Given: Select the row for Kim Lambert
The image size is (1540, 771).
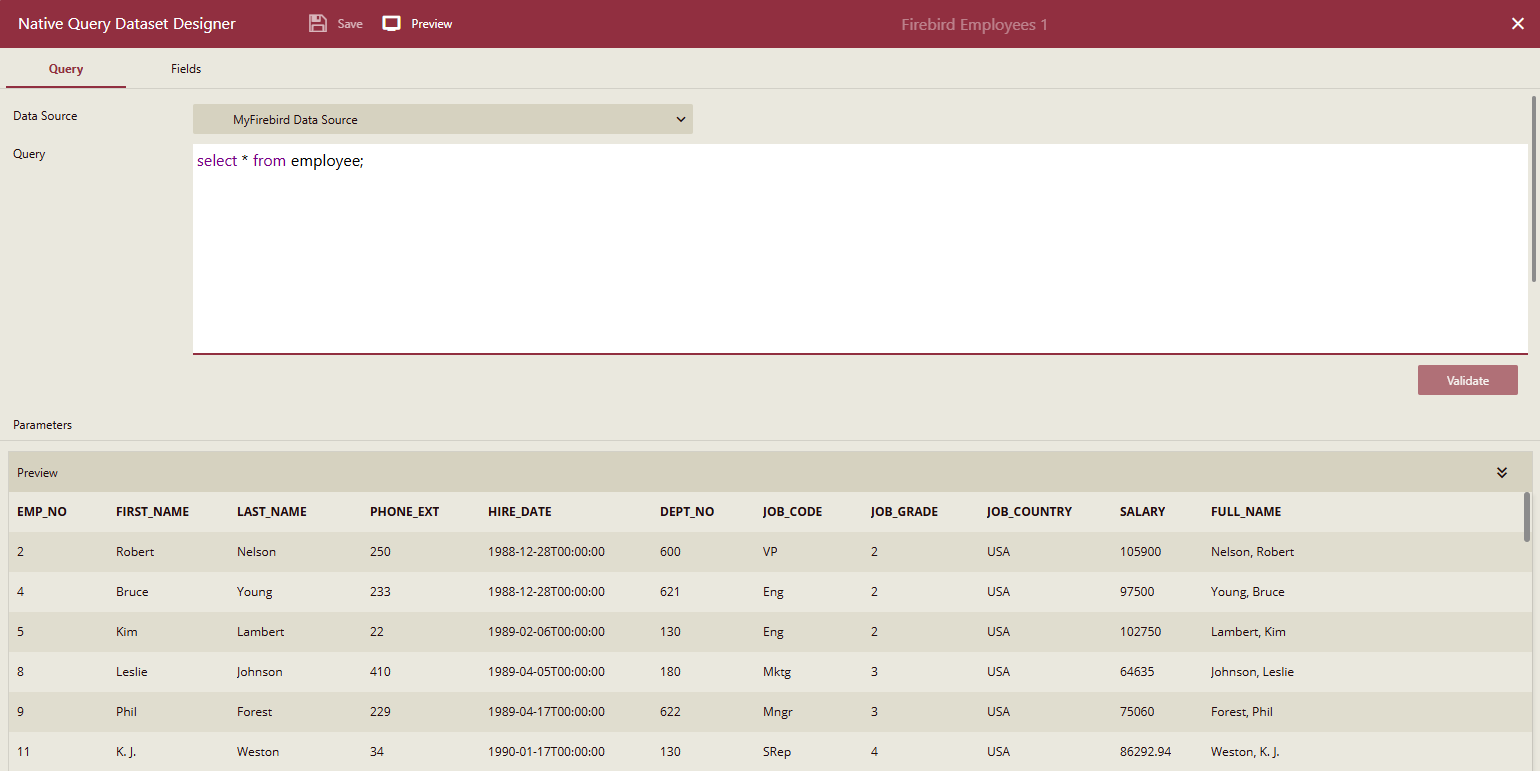Looking at the screenshot, I should point(400,631).
